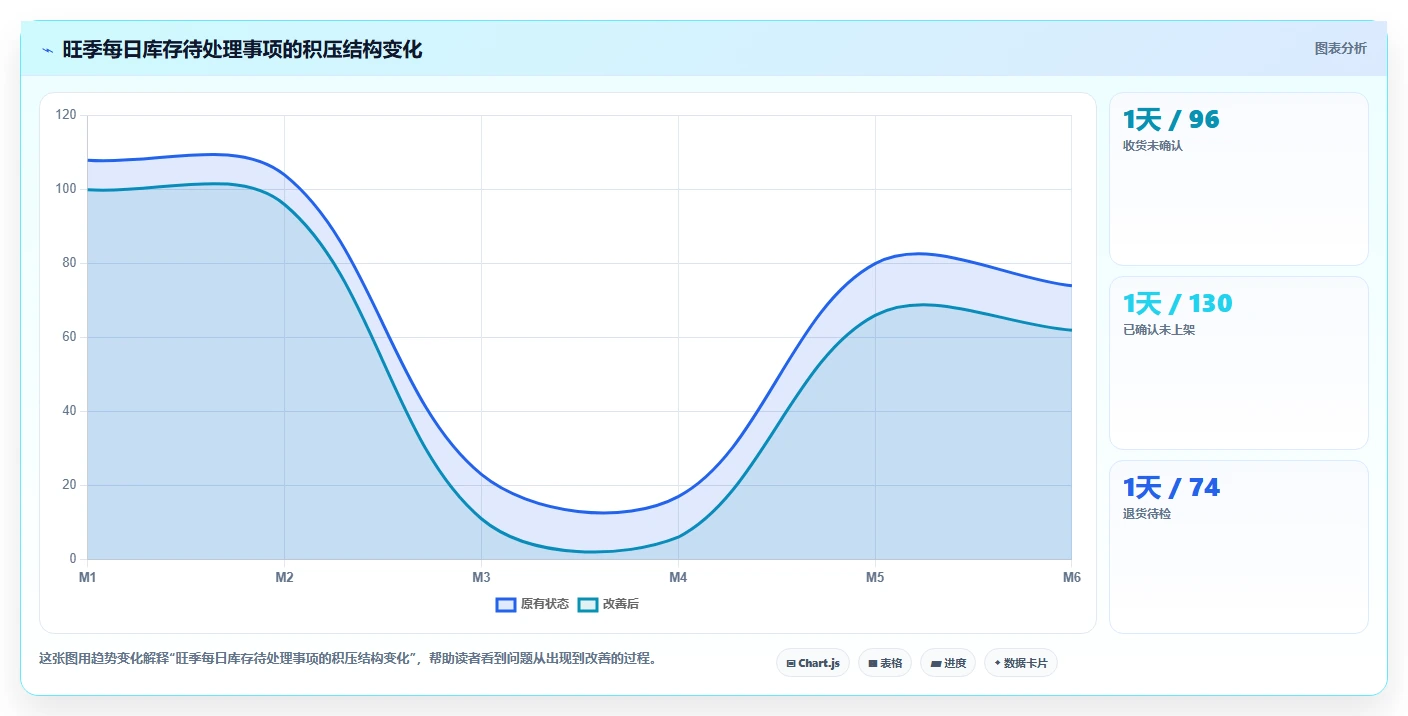The width and height of the screenshot is (1408, 716).
Task: Click the teal 改善后 legend color box
Action: (x=588, y=604)
